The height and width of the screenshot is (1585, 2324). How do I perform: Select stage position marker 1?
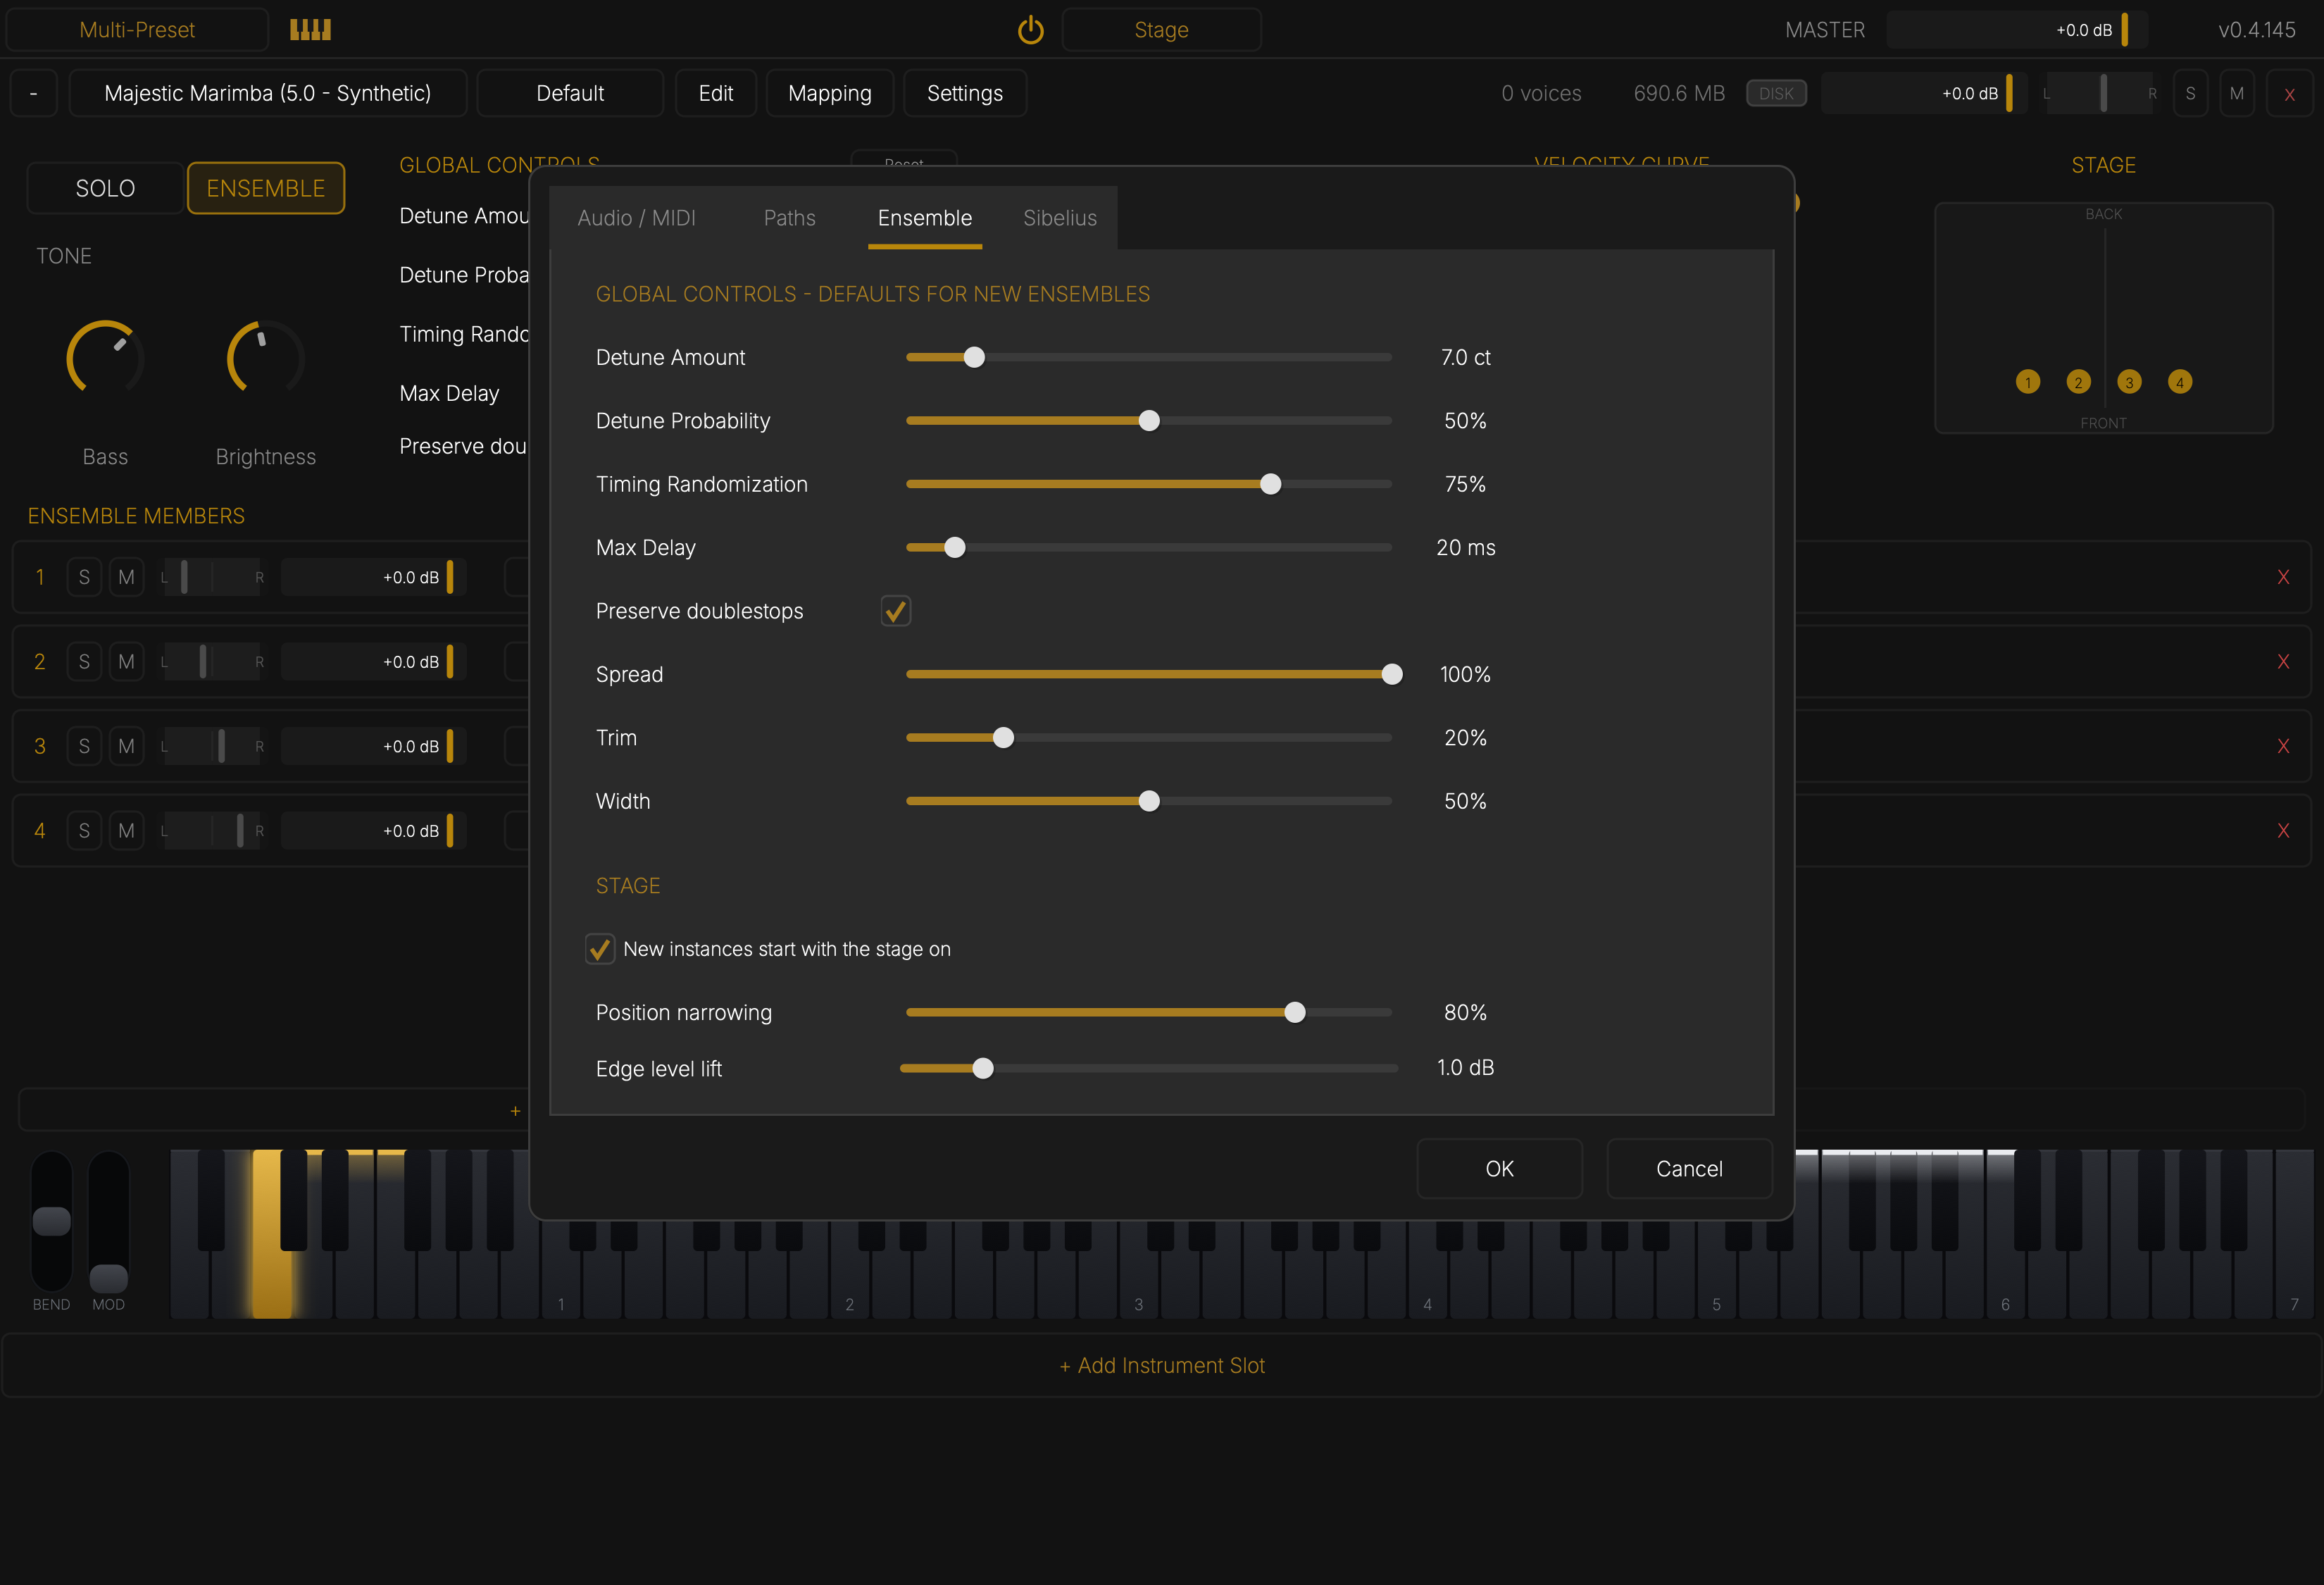tap(2028, 382)
